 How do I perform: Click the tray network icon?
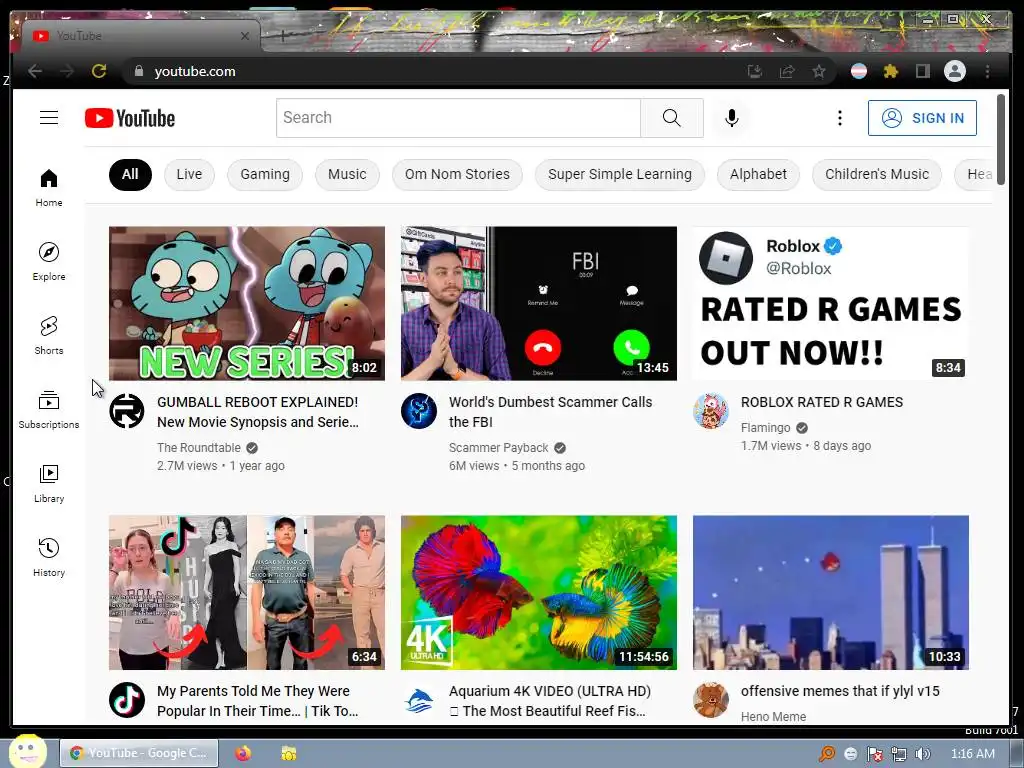pyautogui.click(x=899, y=754)
